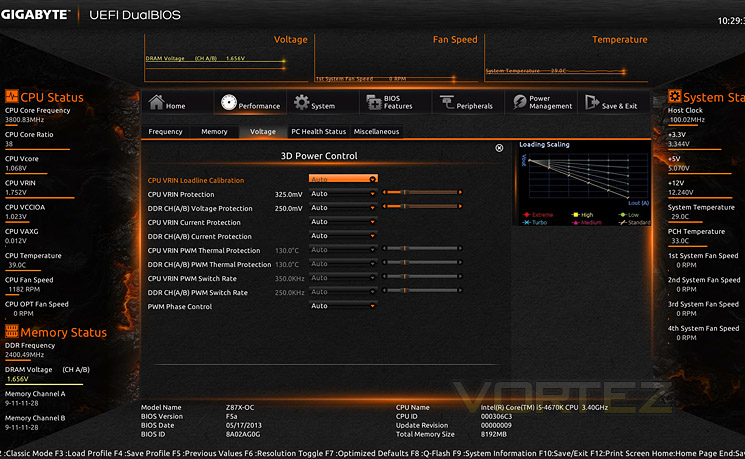This screenshot has width=745, height=459.
Task: Open the System gear icon
Action: (301, 102)
